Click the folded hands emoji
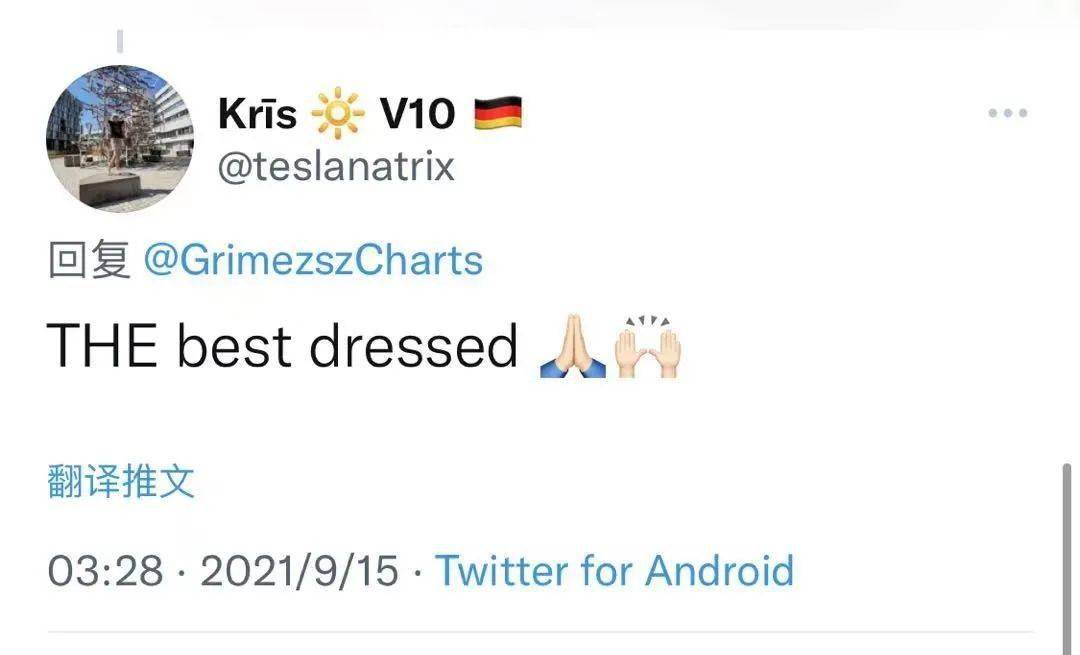Screen dimensions: 1080x655 pyautogui.click(x=572, y=348)
